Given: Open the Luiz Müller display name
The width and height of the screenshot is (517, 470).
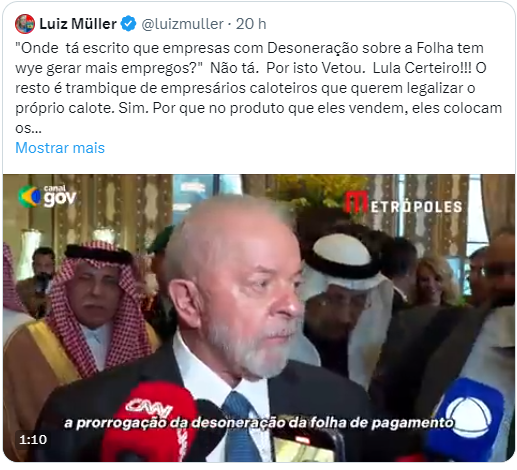Looking at the screenshot, I should point(78,24).
